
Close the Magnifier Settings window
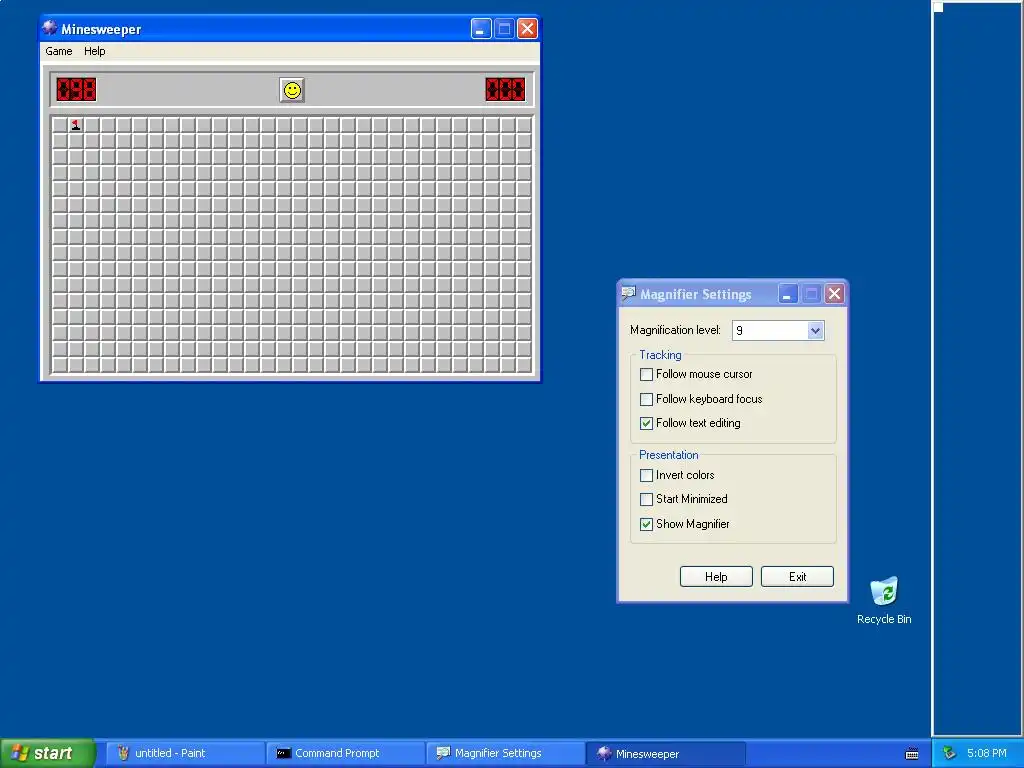point(834,294)
